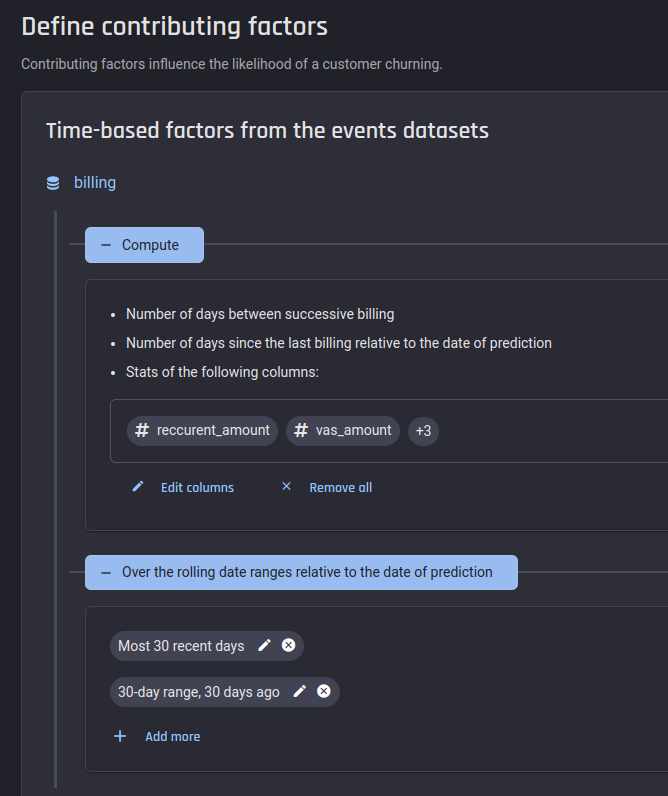The image size is (668, 796).
Task: Click the hash icon on reccurent_amount
Action: click(x=142, y=430)
